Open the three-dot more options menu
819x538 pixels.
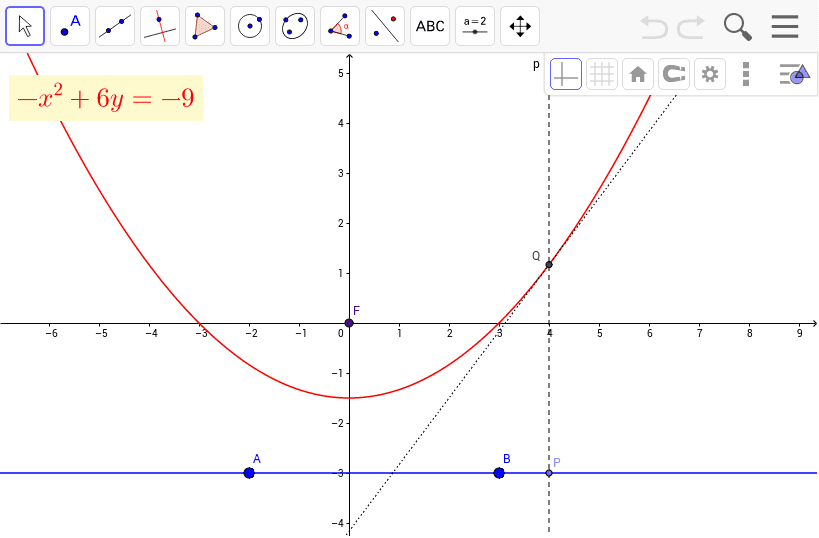coord(746,74)
